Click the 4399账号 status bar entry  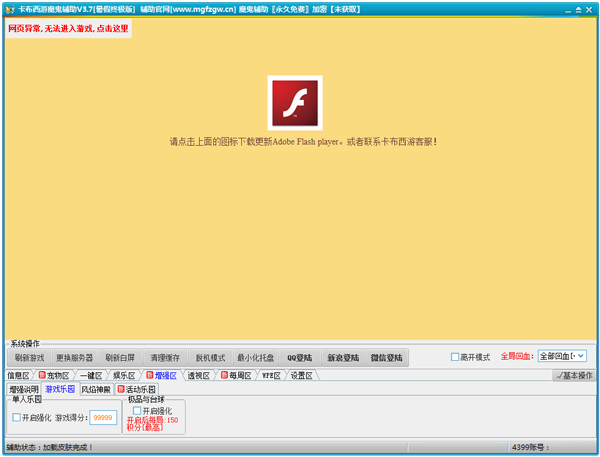point(530,447)
